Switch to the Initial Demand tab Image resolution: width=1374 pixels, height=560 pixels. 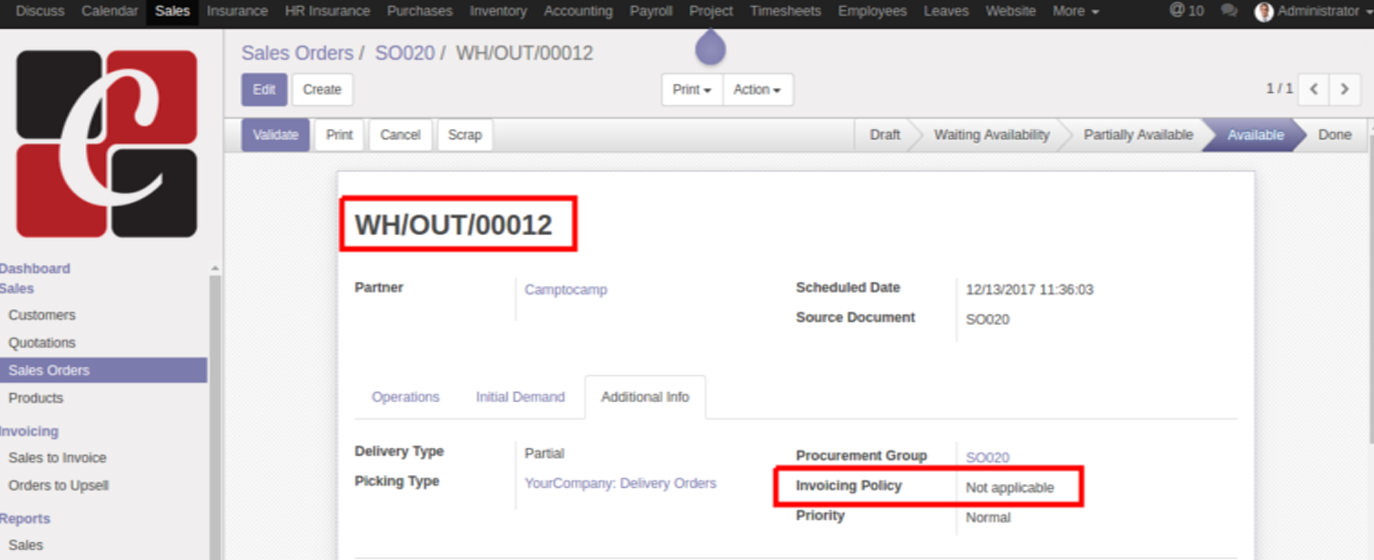520,397
